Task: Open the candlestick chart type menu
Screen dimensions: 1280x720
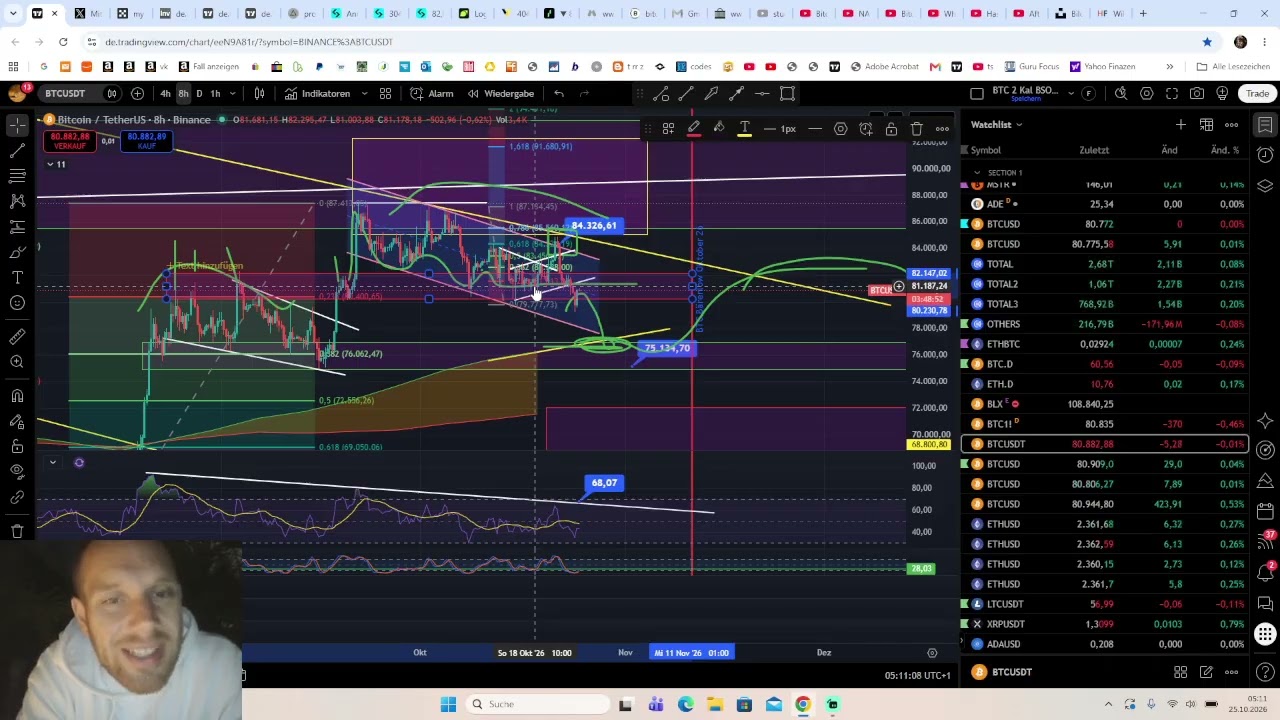Action: (x=259, y=93)
